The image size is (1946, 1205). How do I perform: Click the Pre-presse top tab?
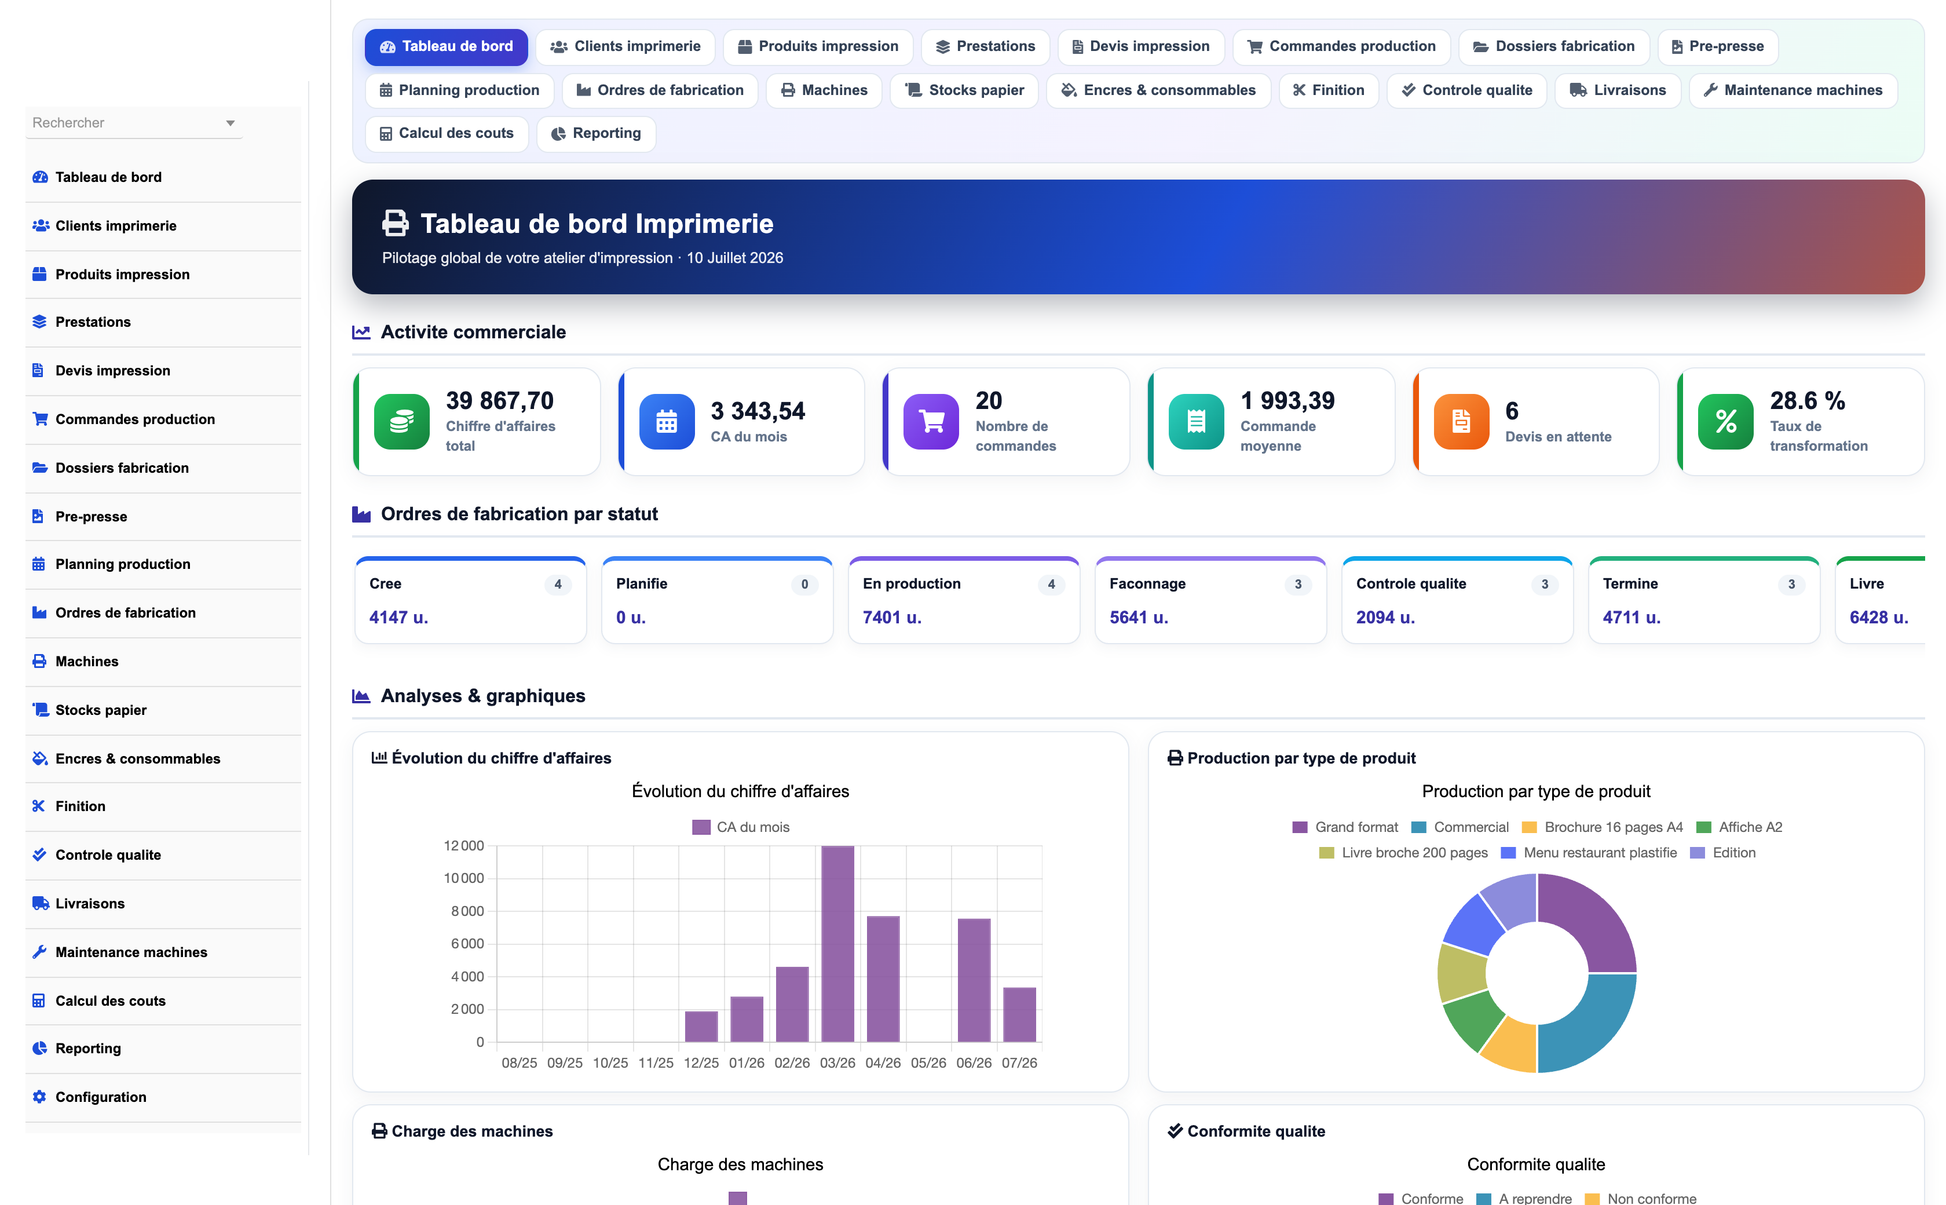1717,46
